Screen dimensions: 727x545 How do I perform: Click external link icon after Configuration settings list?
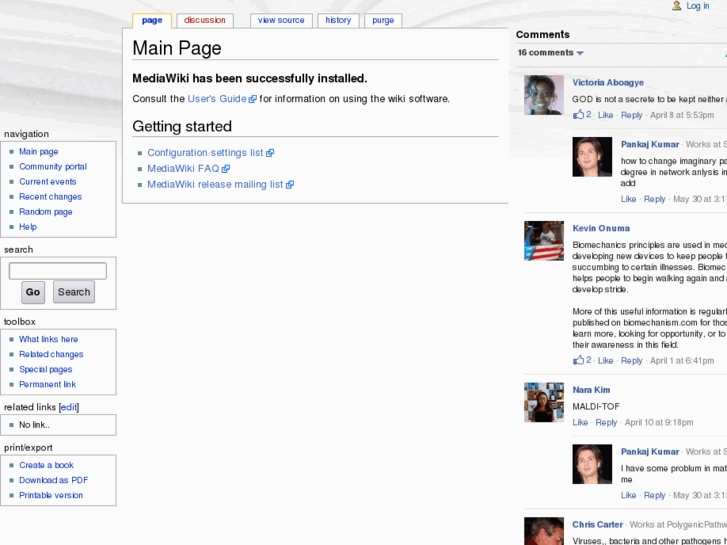tap(270, 153)
